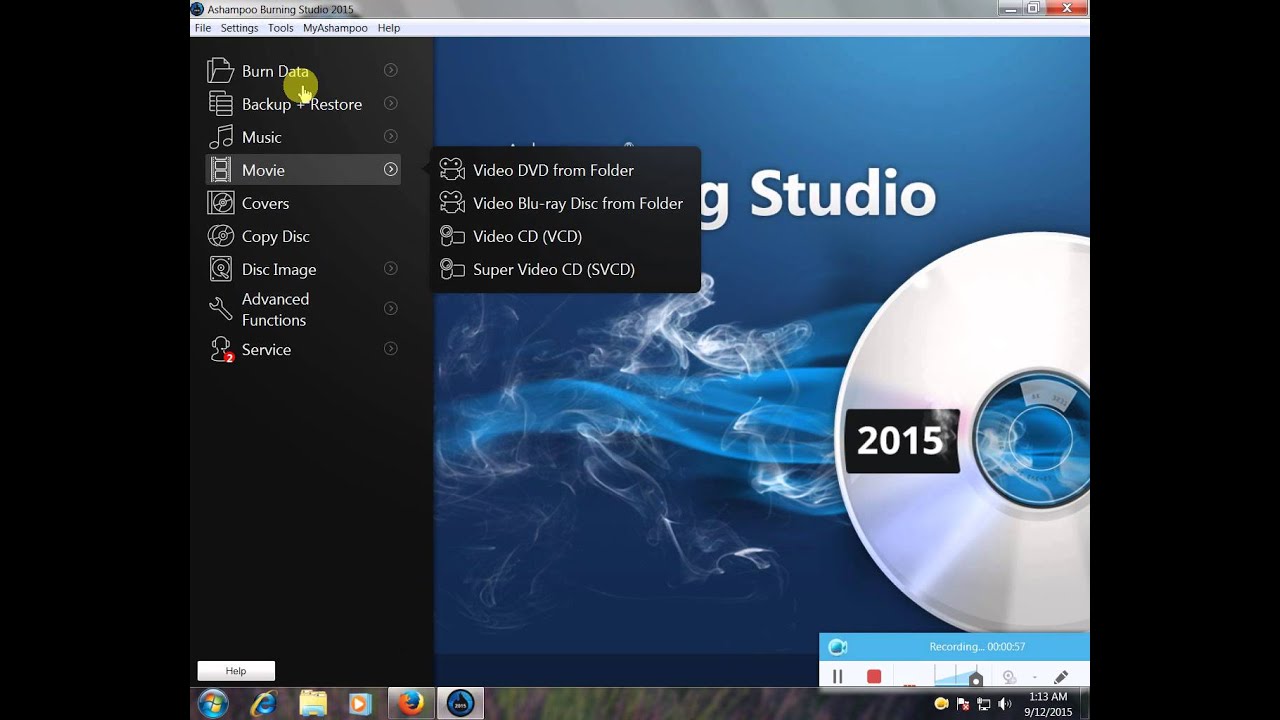Click the Advanced Functions wrench icon
This screenshot has height=720, width=1280.
point(220,309)
